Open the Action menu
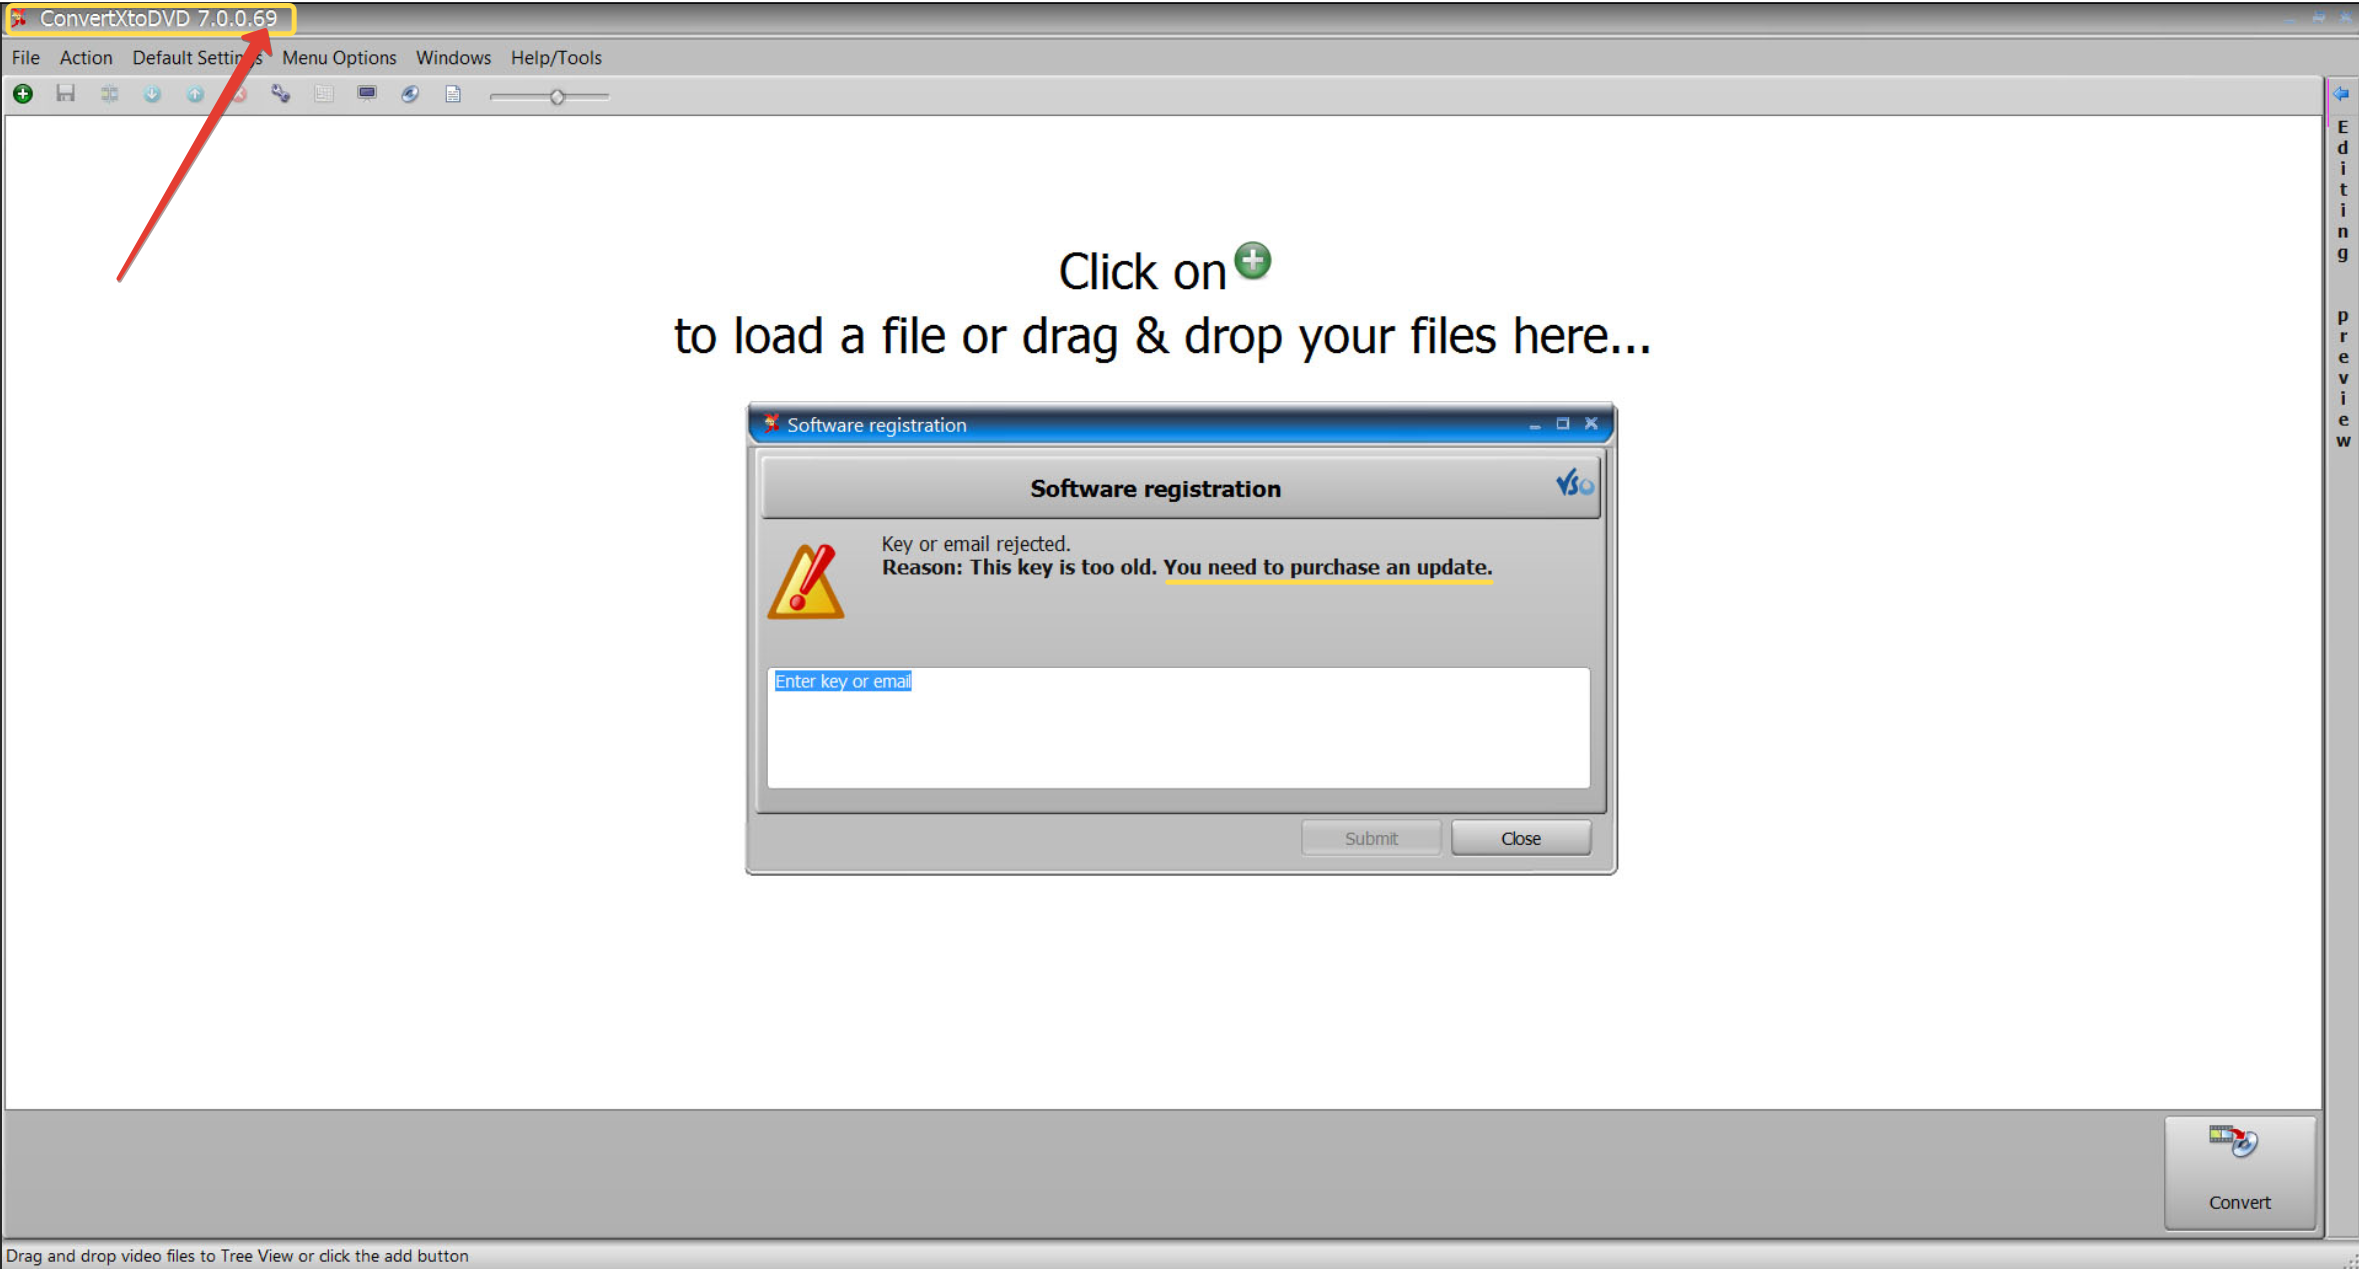The image size is (2359, 1269). pos(86,58)
